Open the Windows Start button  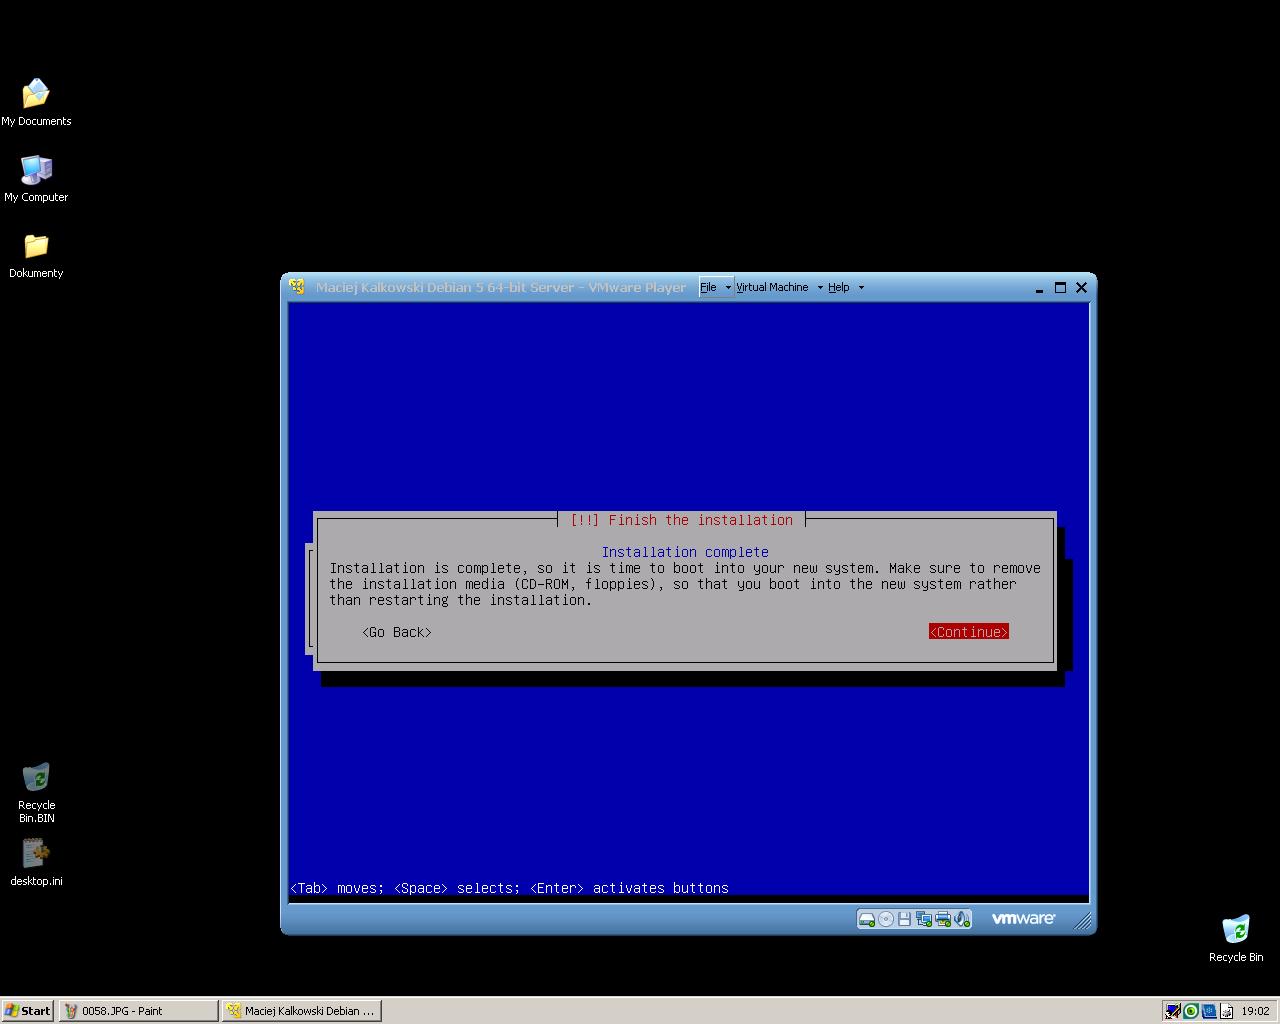[28, 1011]
